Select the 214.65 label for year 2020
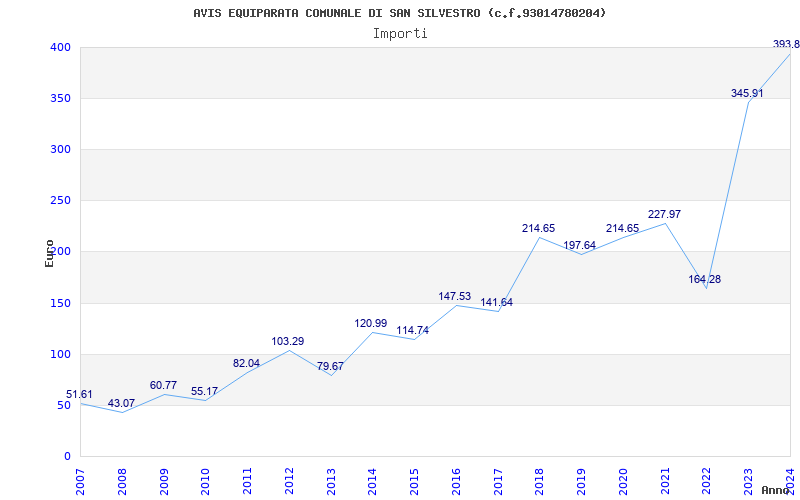Viewport: 800px width, 500px height. 622,229
